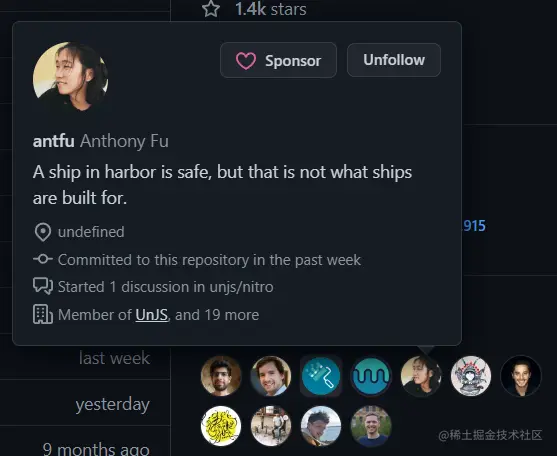Click the Sponsor heart button
This screenshot has height=456, width=557.
(x=278, y=60)
